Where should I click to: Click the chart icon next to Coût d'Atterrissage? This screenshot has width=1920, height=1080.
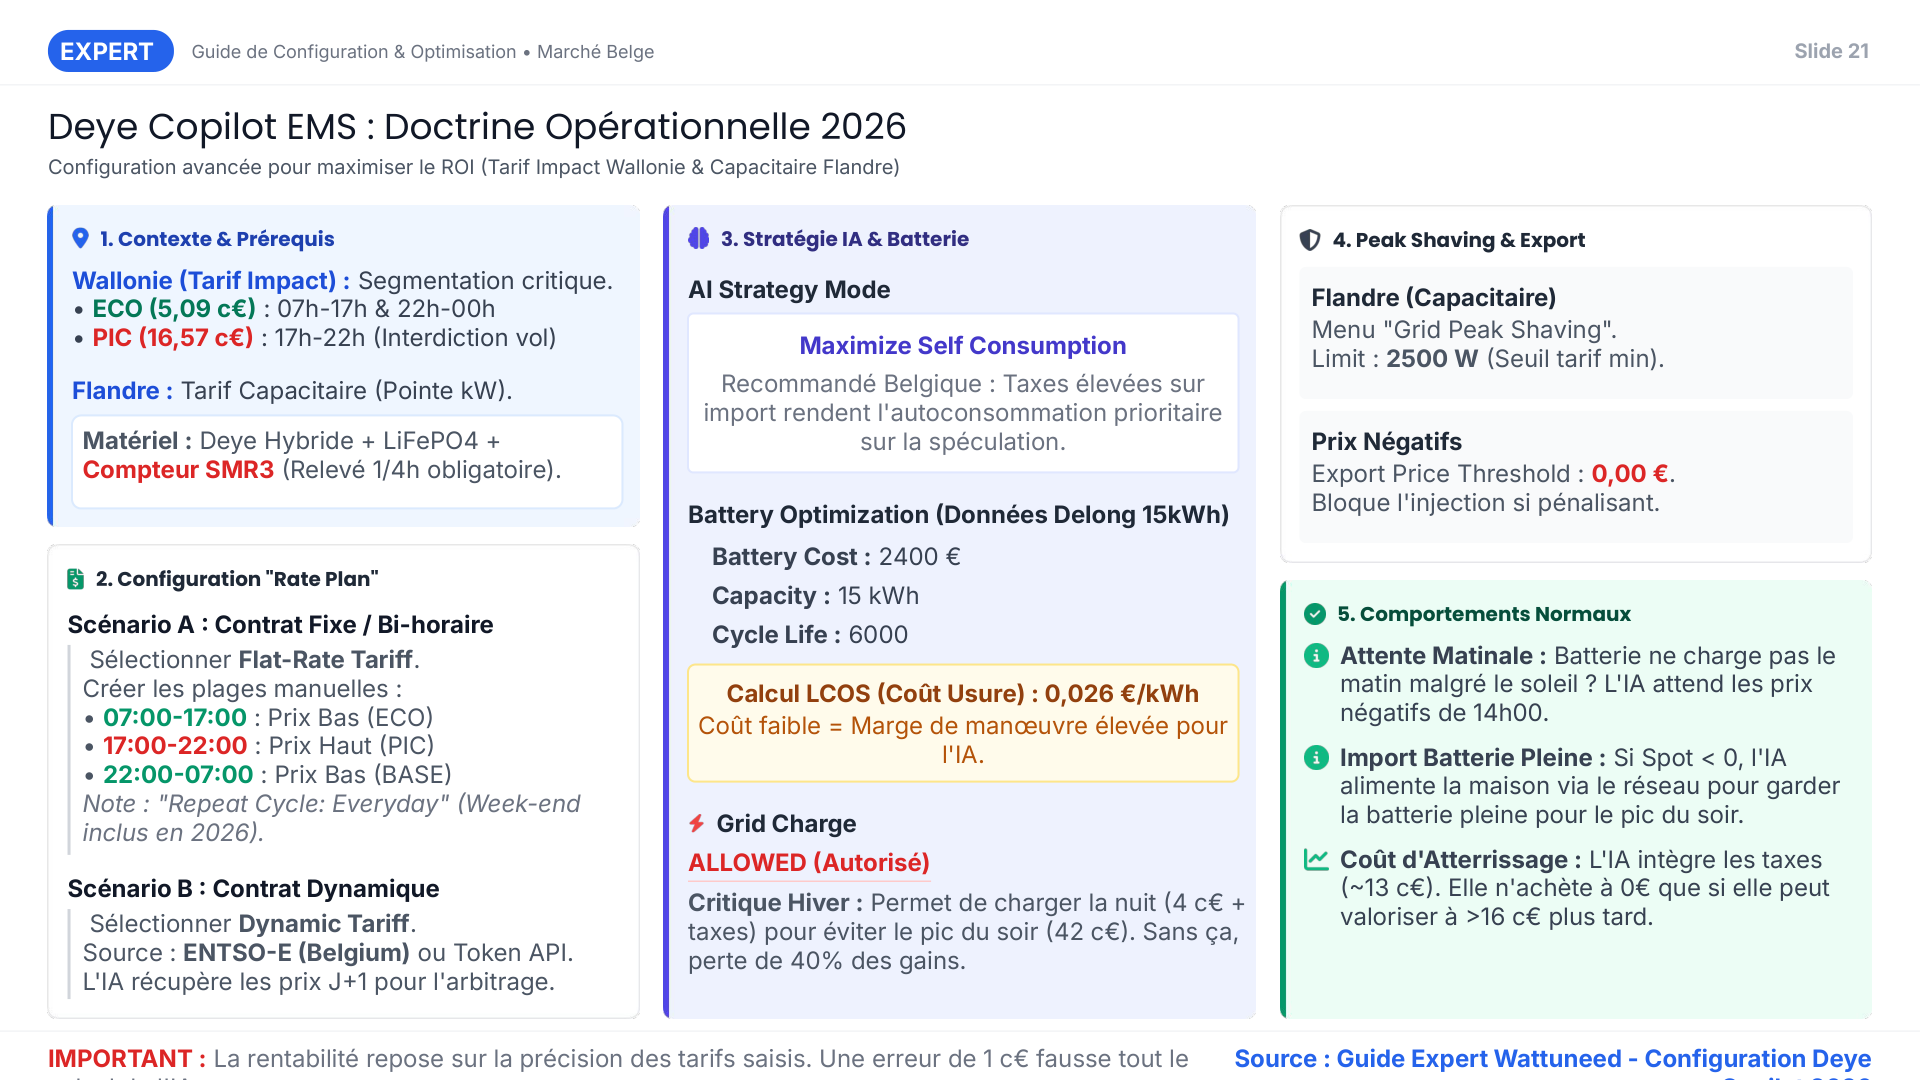pos(1315,859)
